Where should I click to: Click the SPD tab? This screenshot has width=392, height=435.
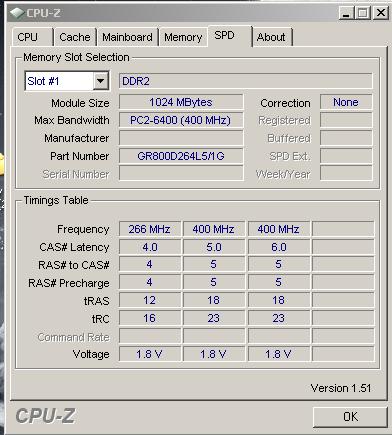pyautogui.click(x=229, y=35)
